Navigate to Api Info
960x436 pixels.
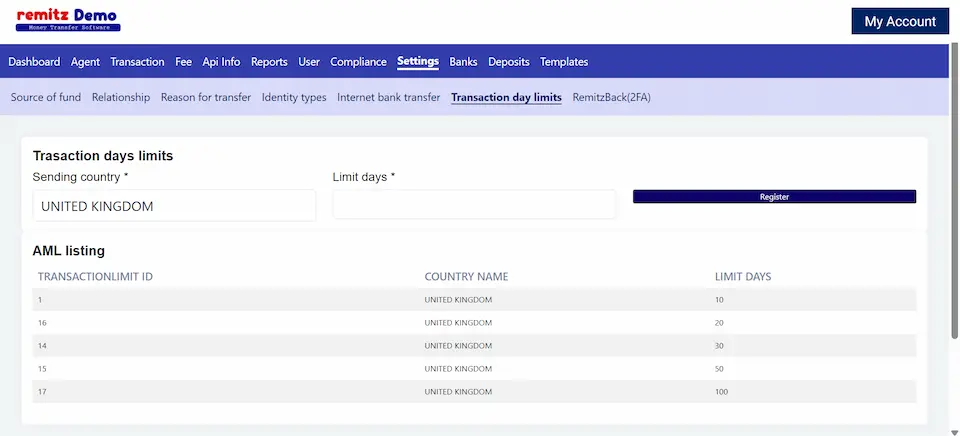[x=221, y=62]
